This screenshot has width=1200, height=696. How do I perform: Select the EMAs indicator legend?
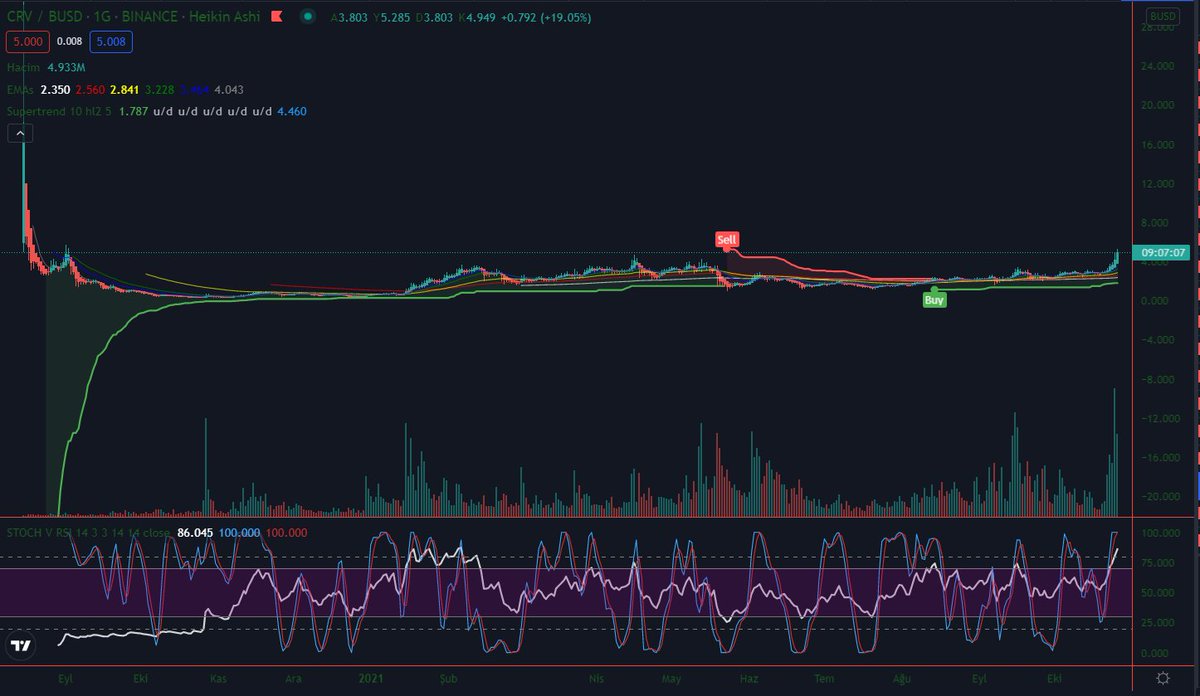pyautogui.click(x=22, y=90)
